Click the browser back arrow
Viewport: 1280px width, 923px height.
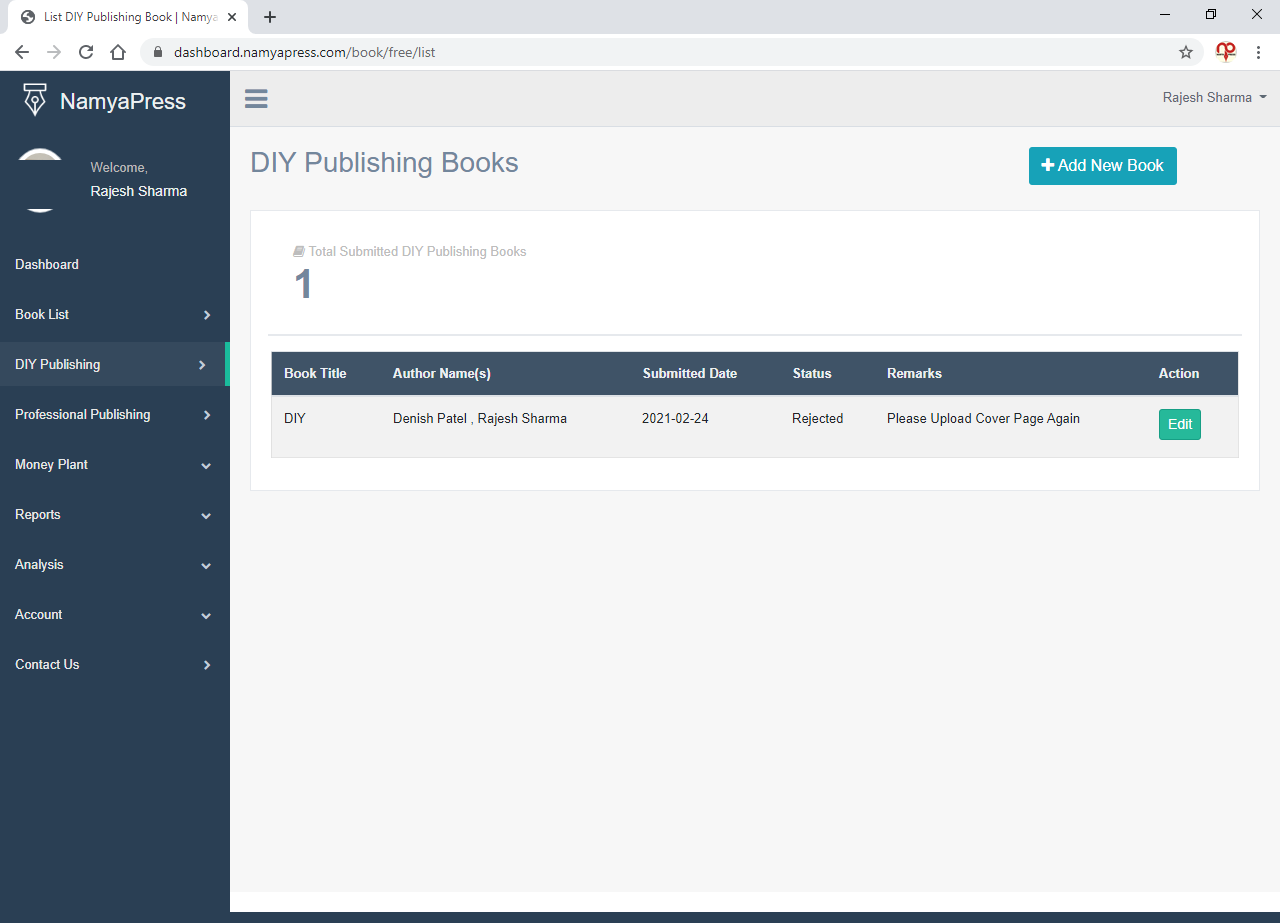pos(22,52)
